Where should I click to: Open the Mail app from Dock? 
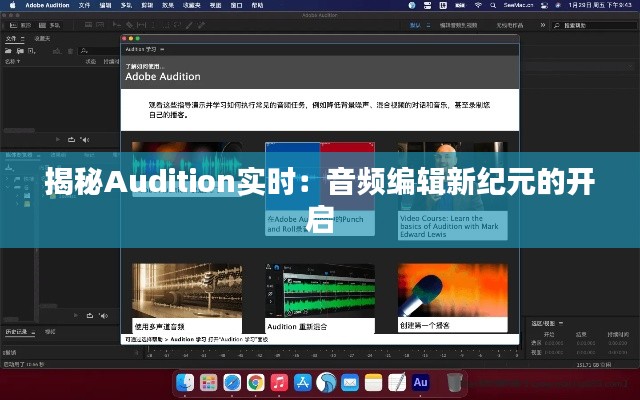[350, 382]
